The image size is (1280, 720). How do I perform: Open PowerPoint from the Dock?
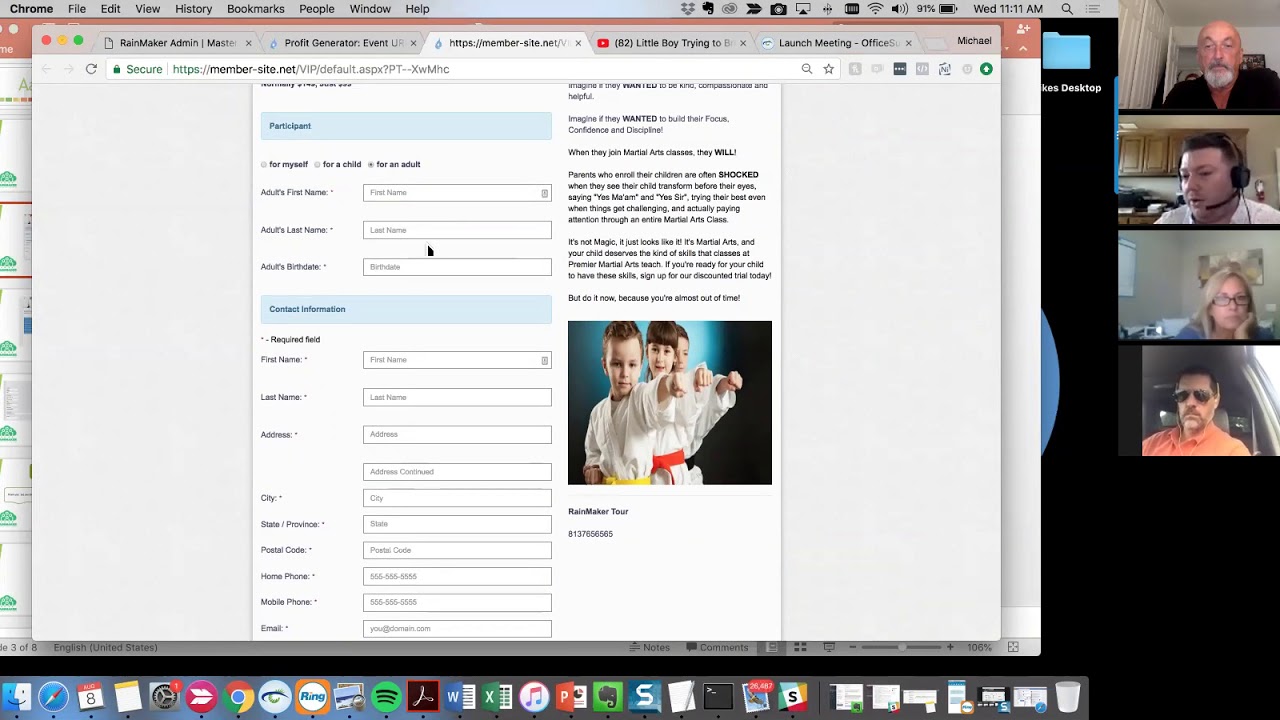[571, 696]
